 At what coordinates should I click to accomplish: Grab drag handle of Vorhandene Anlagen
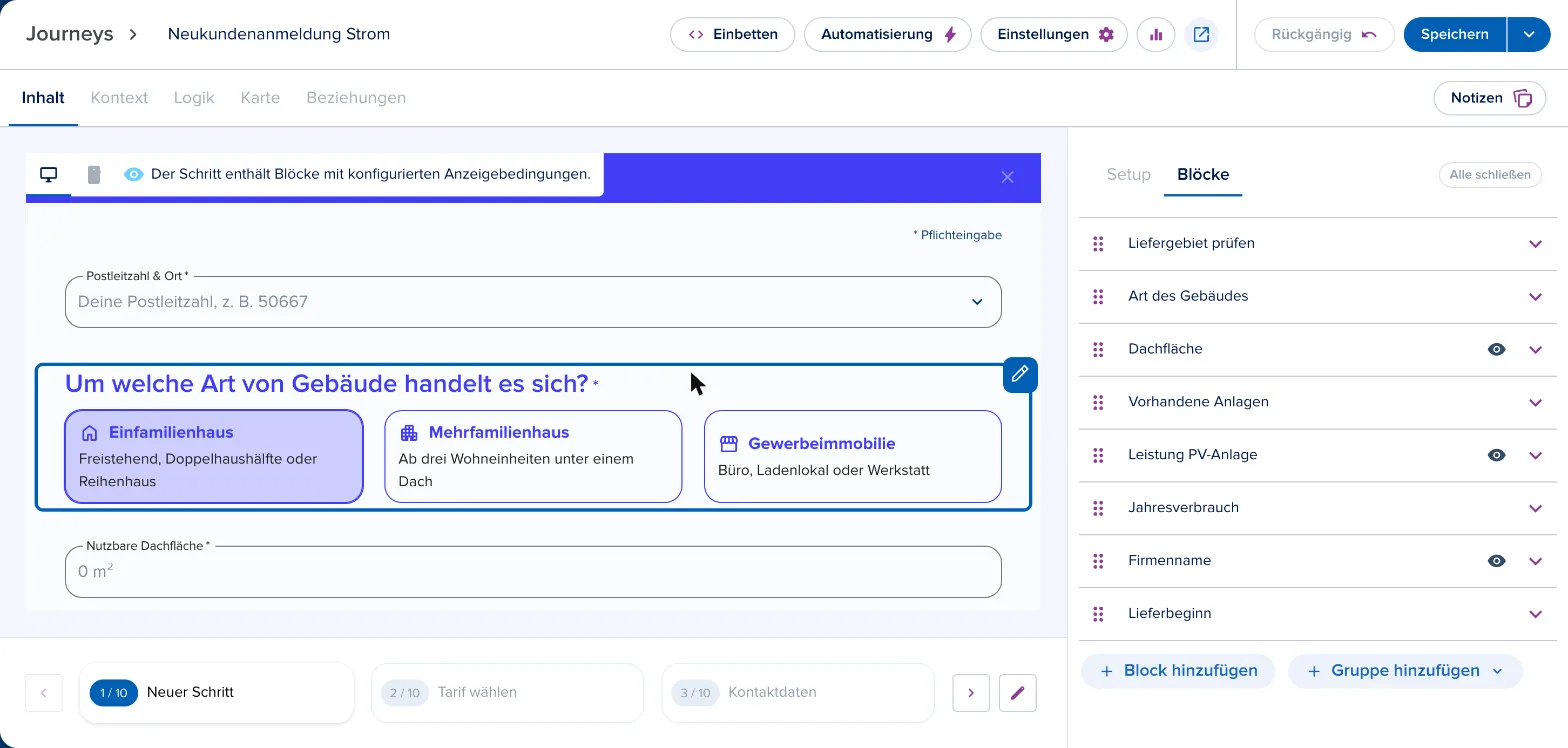(x=1098, y=402)
